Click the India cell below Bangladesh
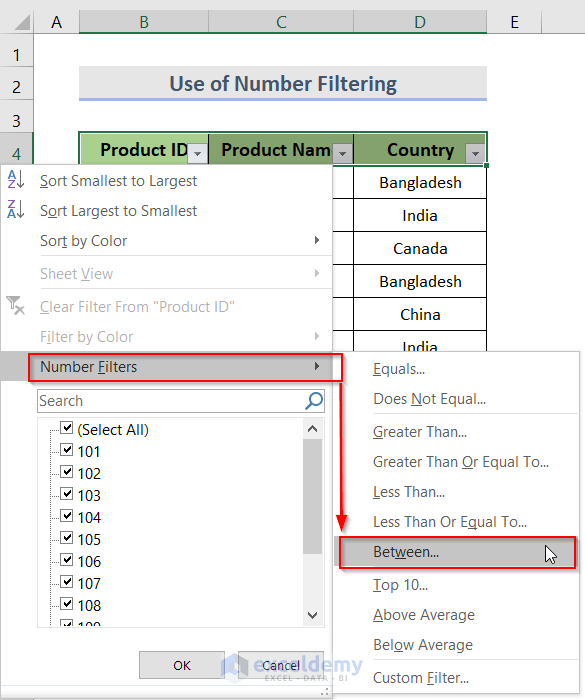Image resolution: width=585 pixels, height=700 pixels. click(x=420, y=215)
